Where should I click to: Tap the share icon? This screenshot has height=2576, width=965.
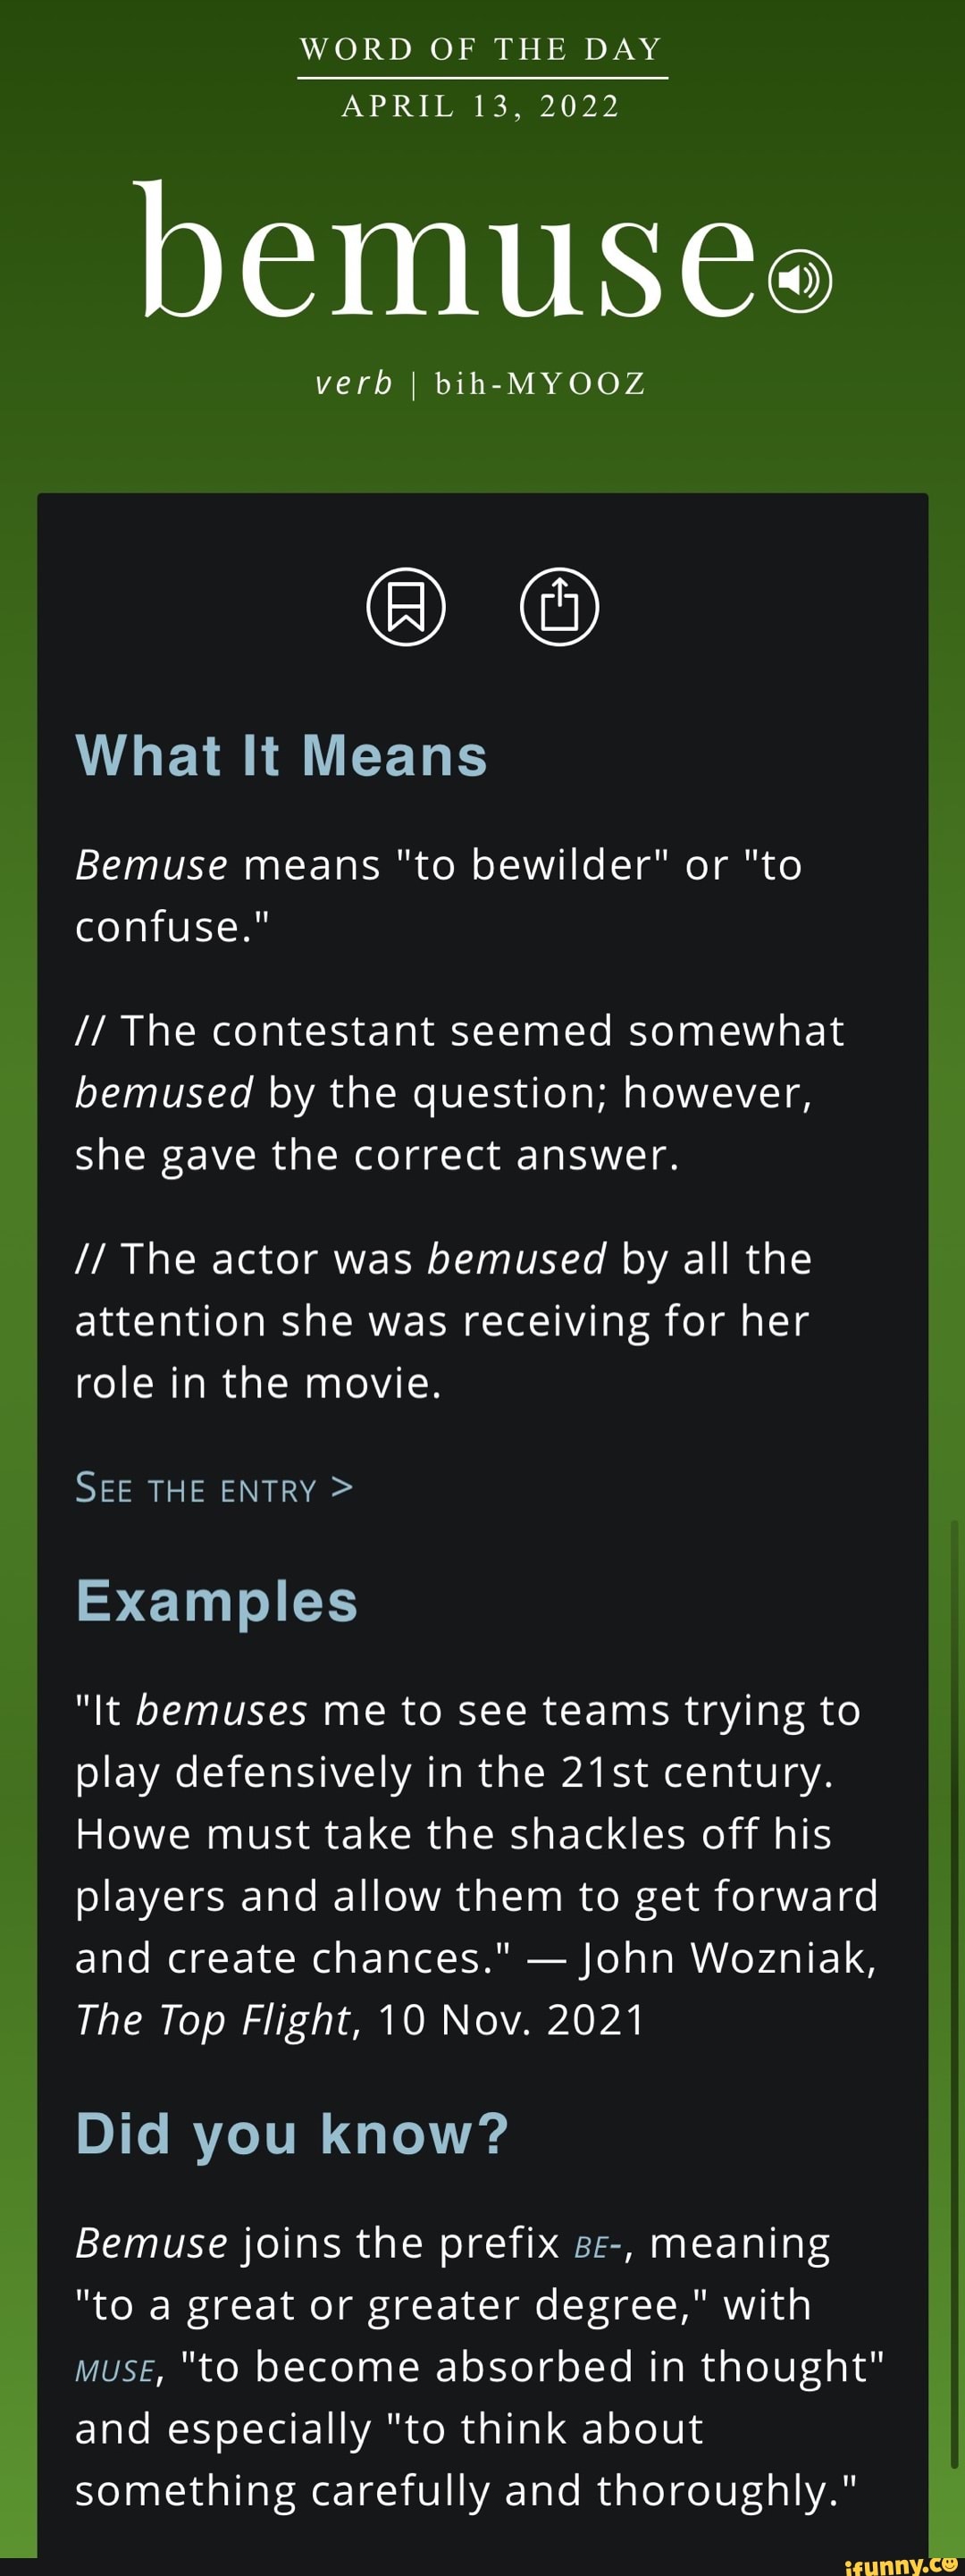coord(559,606)
